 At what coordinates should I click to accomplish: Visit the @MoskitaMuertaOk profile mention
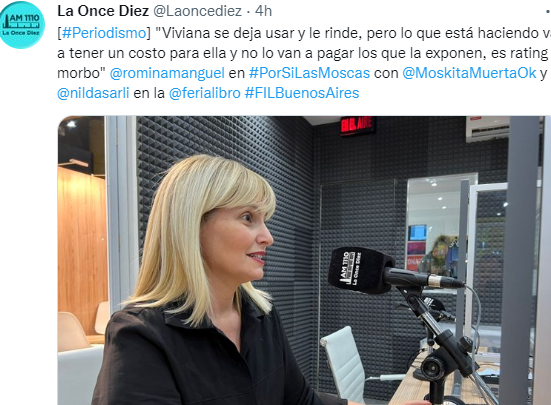point(469,73)
